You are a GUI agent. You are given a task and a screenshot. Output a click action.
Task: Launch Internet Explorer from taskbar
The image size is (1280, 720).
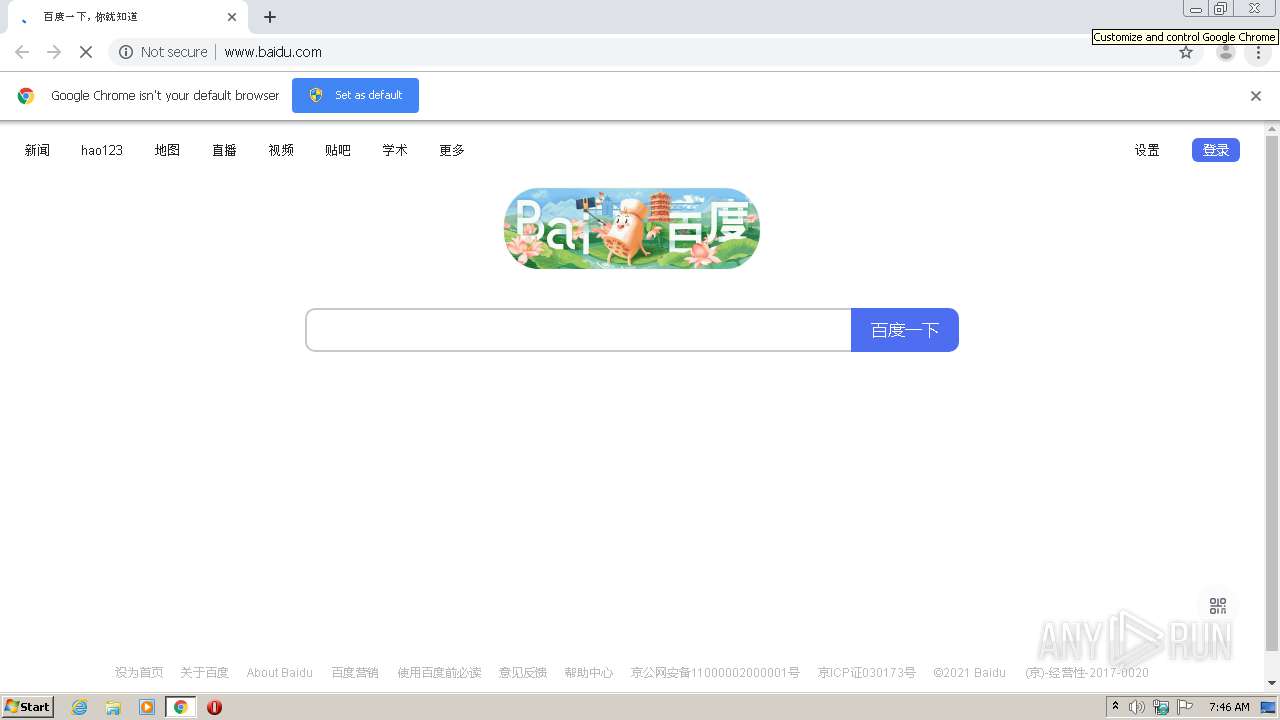pos(80,707)
